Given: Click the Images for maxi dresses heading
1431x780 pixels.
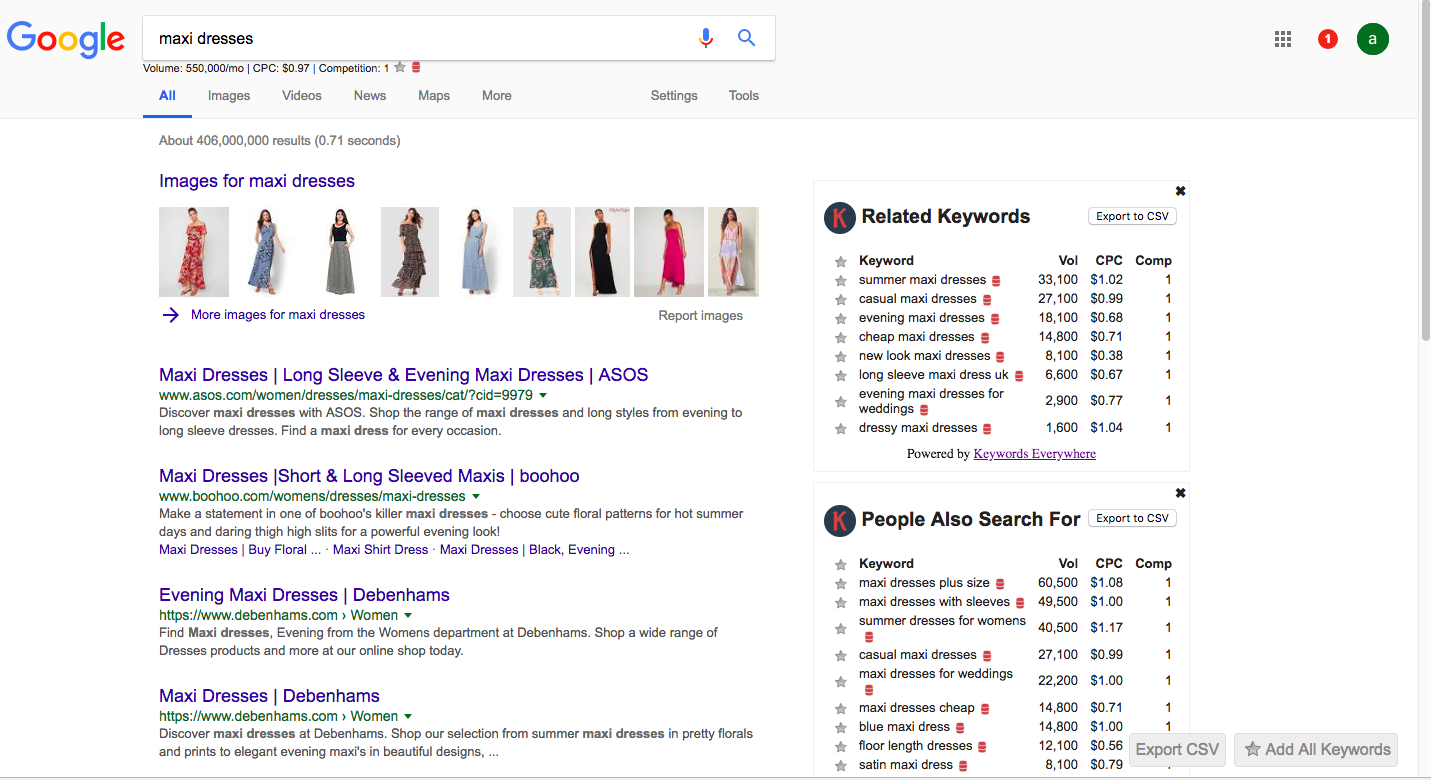Looking at the screenshot, I should pos(257,181).
